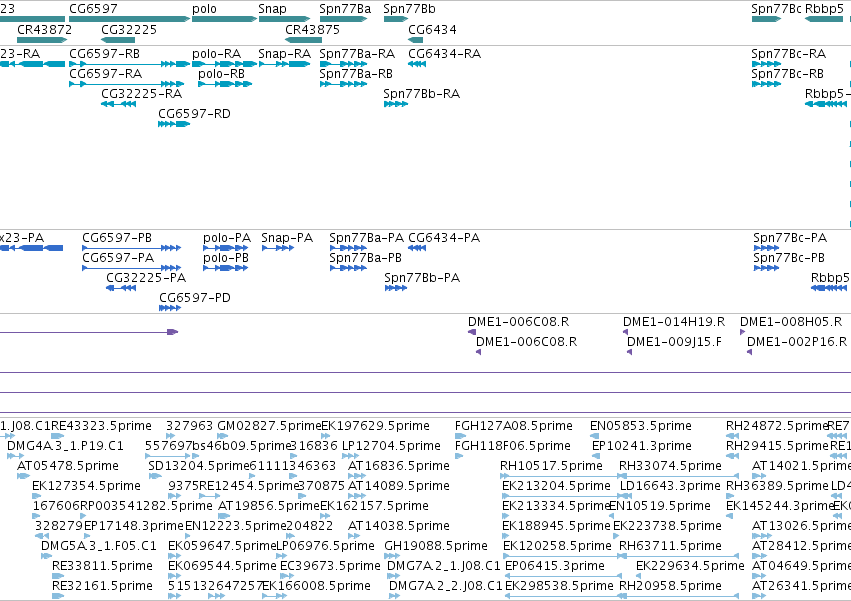Open protein CG6597-PD label
This screenshot has height=601, width=851.
195,298
